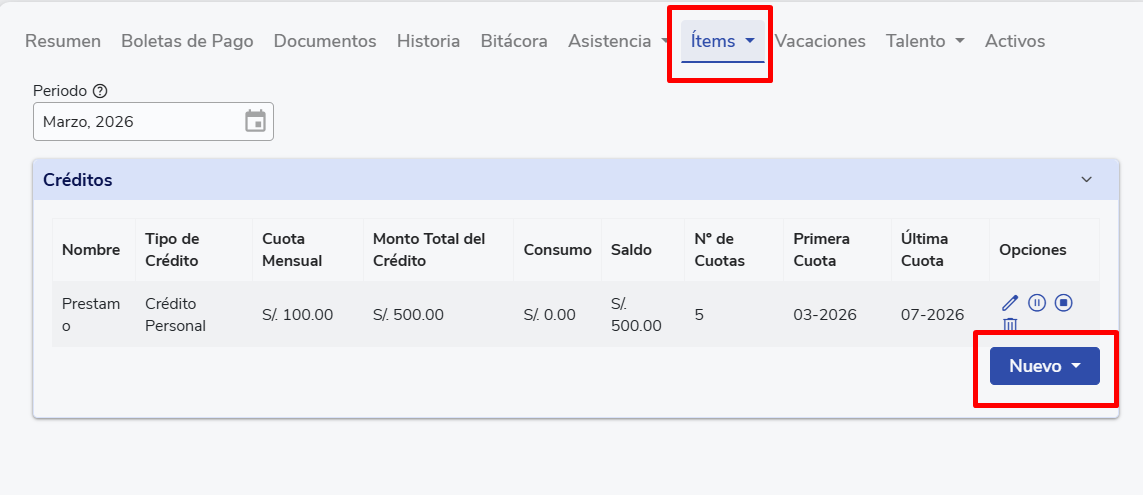Delete the Prestamo credit with trash icon
The height and width of the screenshot is (495, 1143).
pos(1010,324)
